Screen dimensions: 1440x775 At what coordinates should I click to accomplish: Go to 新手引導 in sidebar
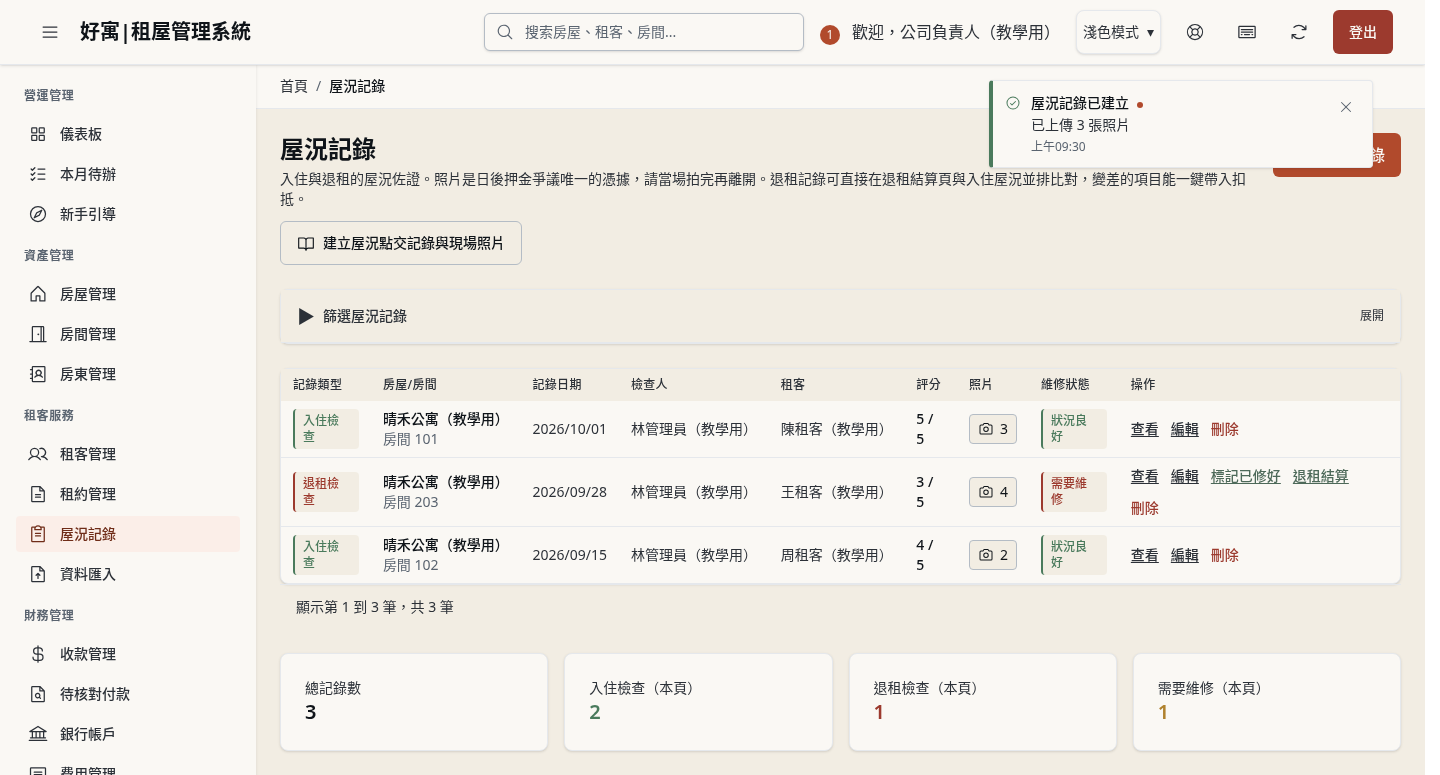128,214
